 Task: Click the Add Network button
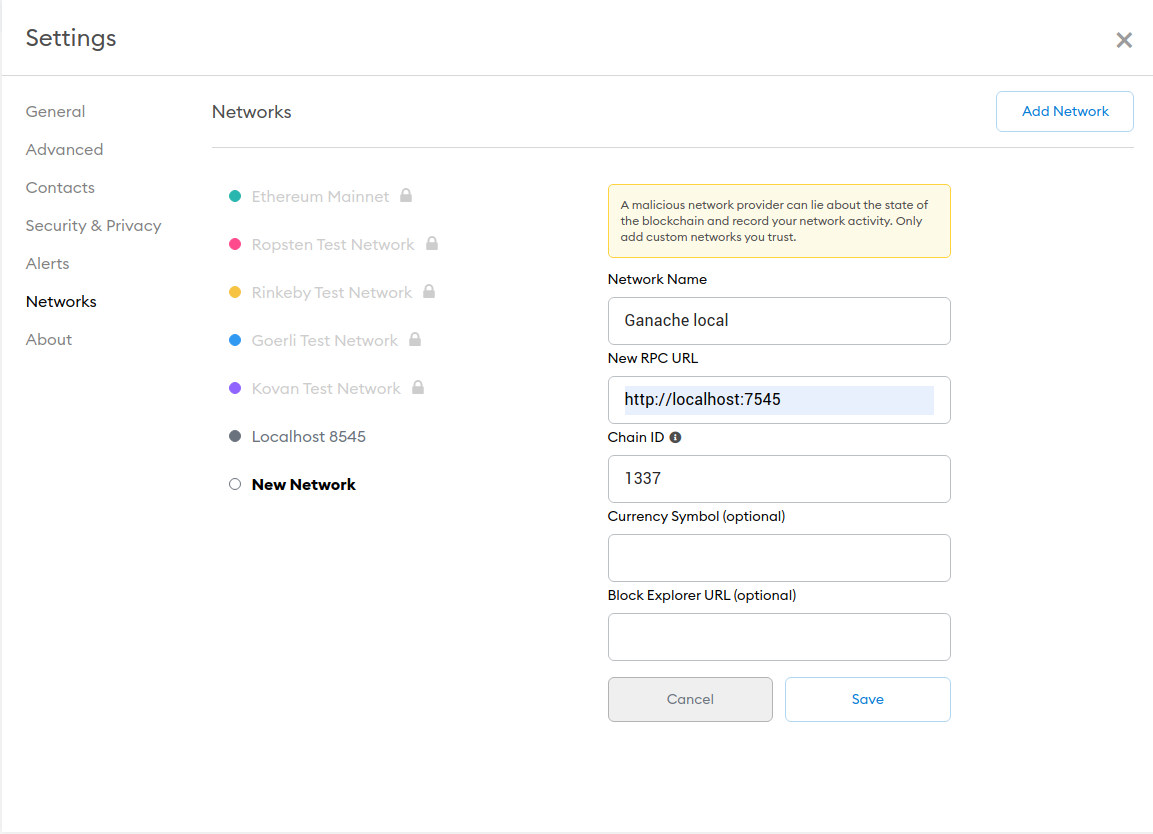coord(1065,112)
